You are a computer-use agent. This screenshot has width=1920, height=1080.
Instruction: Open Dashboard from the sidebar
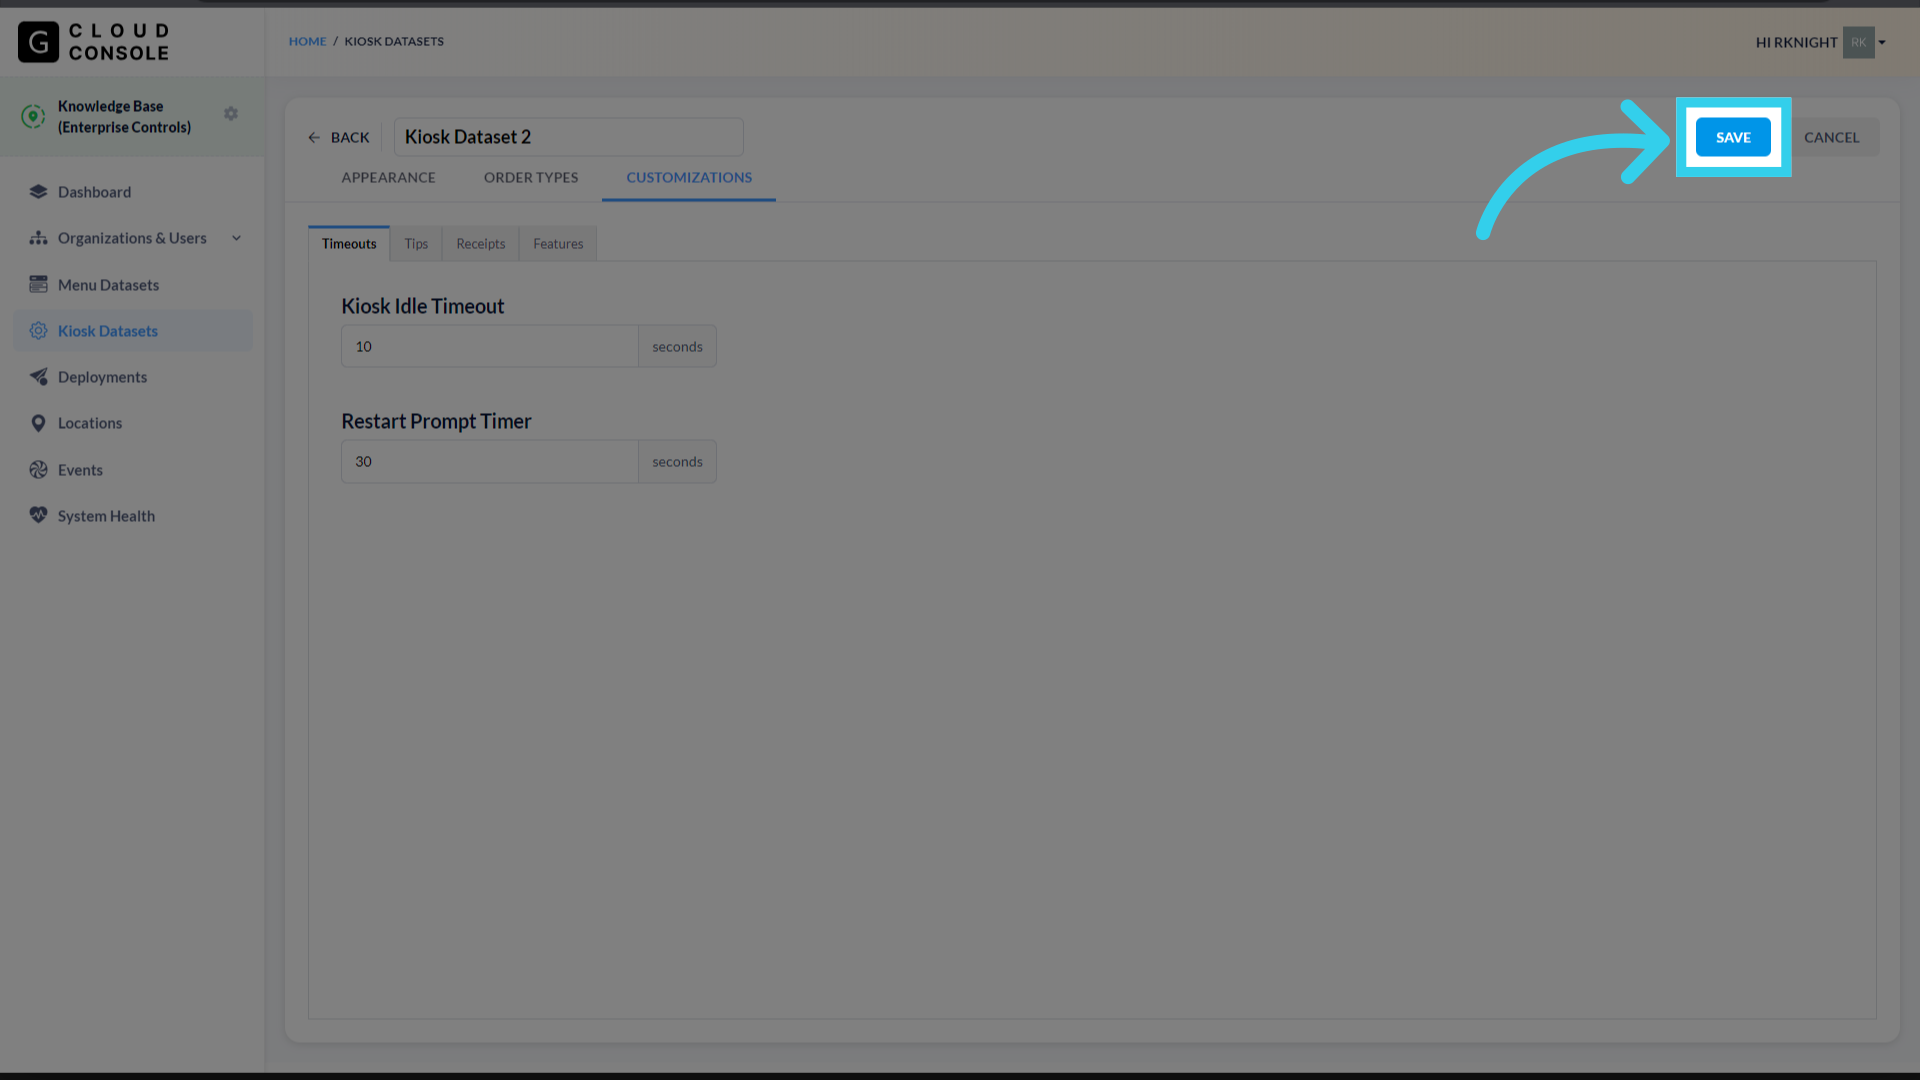coord(133,192)
